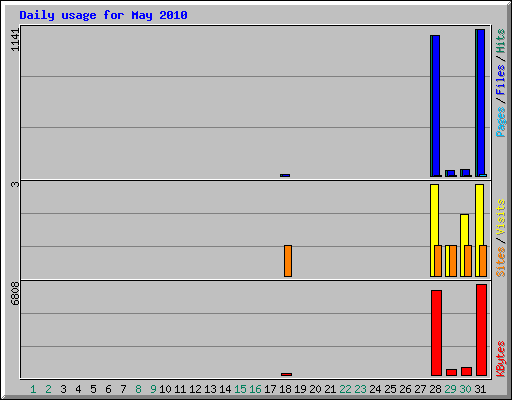Image resolution: width=512 pixels, height=400 pixels.
Task: Click day 9 on the x-axis
Action: click(x=153, y=389)
